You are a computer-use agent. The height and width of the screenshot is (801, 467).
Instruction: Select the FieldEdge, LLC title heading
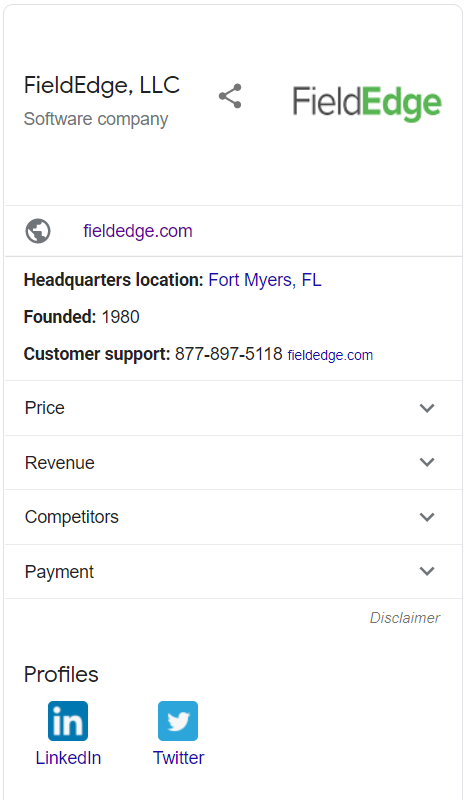[x=102, y=85]
